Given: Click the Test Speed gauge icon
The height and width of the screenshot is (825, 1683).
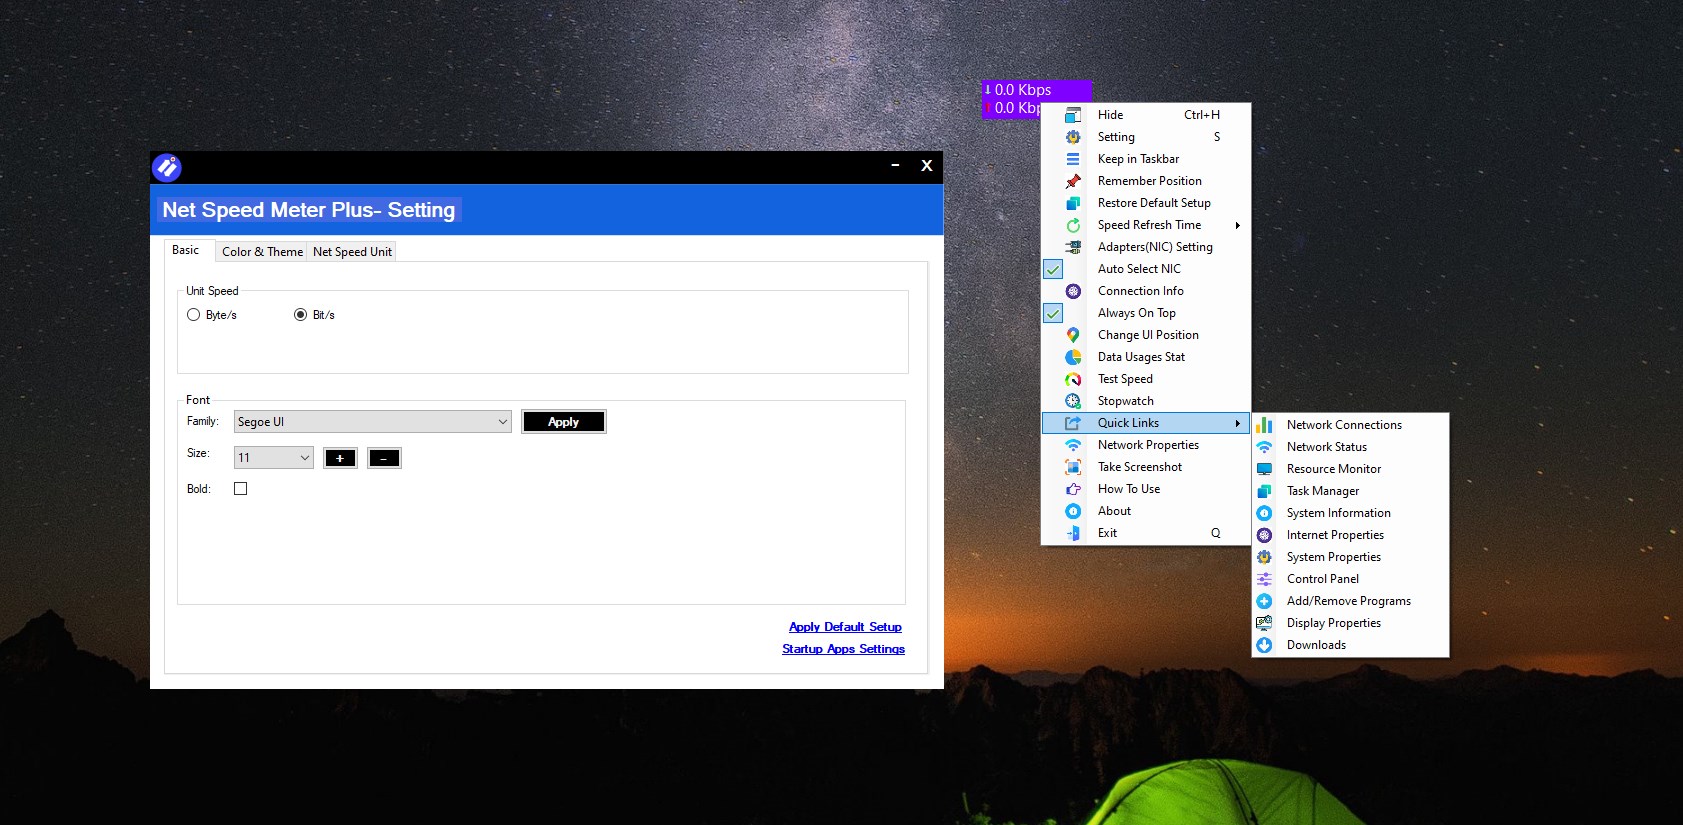Looking at the screenshot, I should (1073, 379).
